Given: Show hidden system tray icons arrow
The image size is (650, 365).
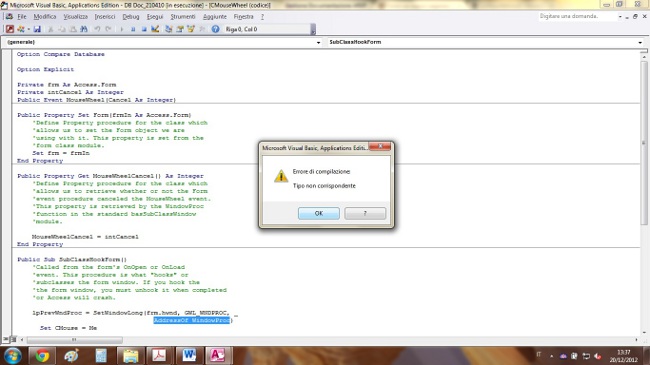Looking at the screenshot, I should click(x=551, y=356).
